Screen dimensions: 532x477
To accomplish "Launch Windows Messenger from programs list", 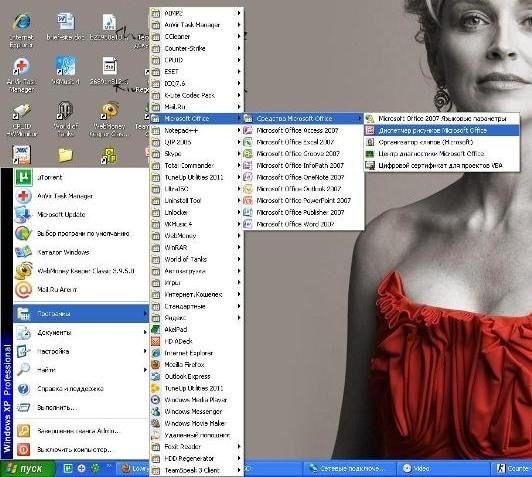I will click(x=196, y=412).
